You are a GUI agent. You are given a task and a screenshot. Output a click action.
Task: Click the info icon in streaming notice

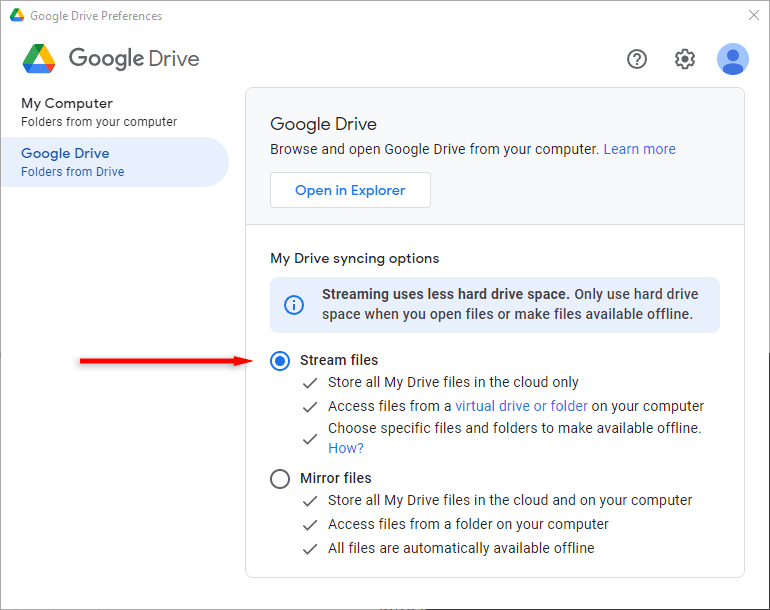[294, 305]
